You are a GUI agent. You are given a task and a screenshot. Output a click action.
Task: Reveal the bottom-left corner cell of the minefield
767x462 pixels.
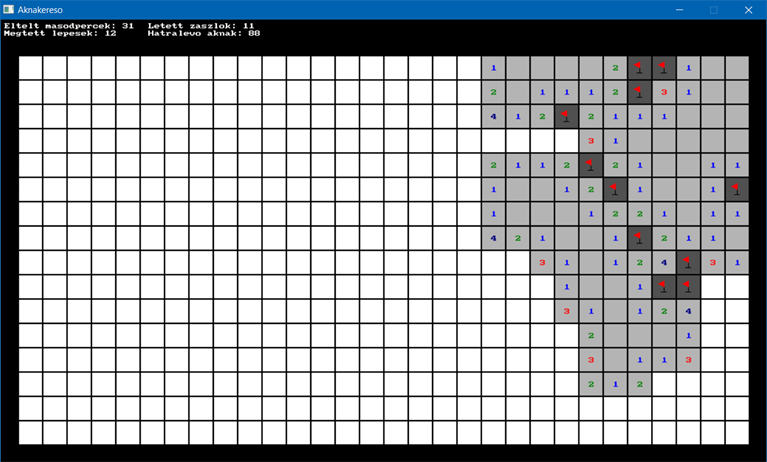coord(30,432)
